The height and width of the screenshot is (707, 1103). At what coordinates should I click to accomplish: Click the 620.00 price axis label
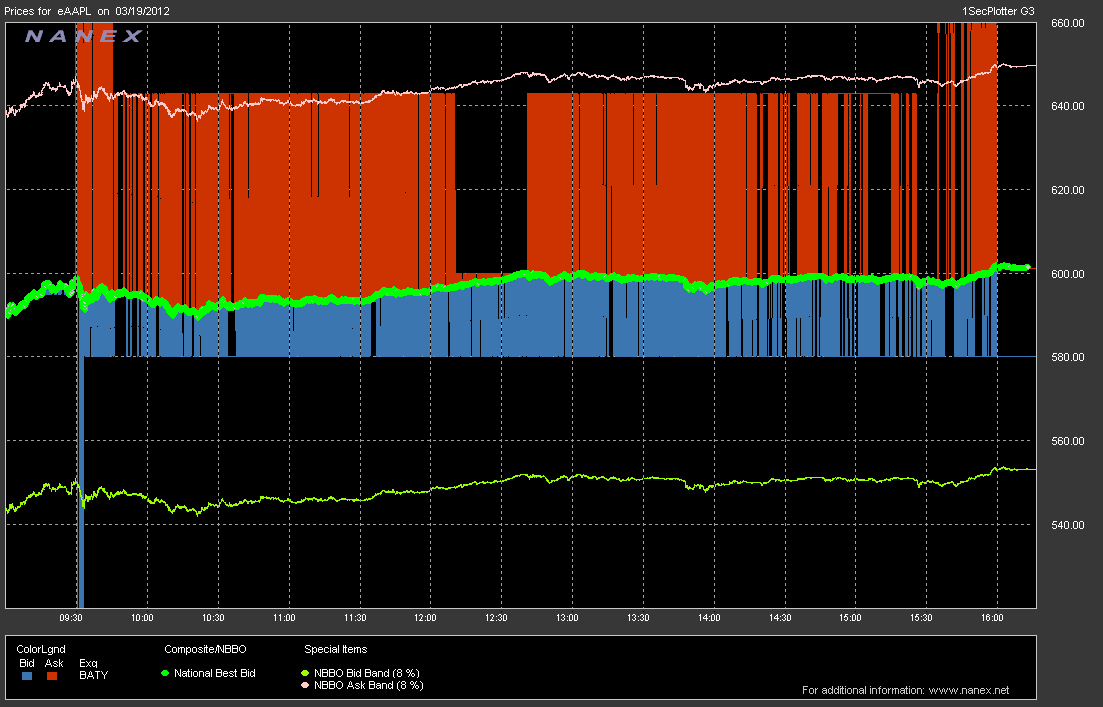coord(1067,190)
